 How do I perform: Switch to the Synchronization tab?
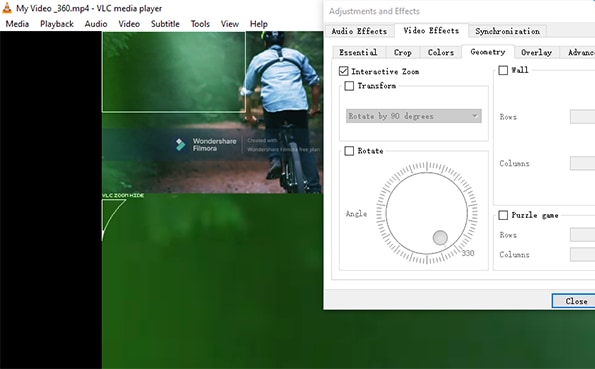507,31
